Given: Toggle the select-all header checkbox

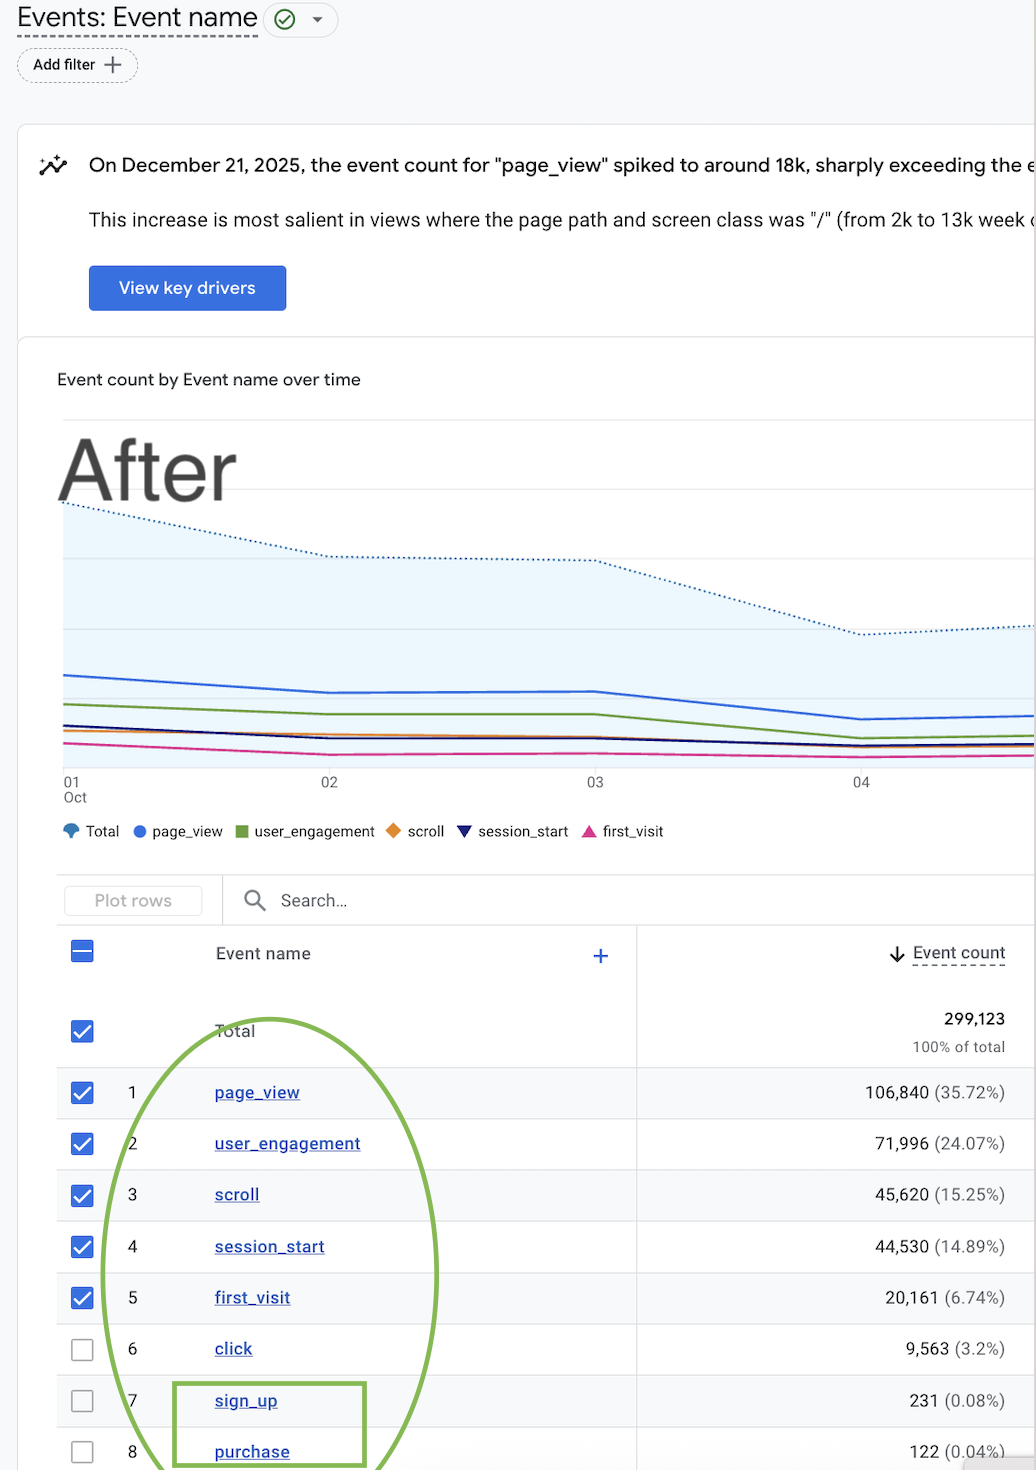Looking at the screenshot, I should [x=83, y=951].
